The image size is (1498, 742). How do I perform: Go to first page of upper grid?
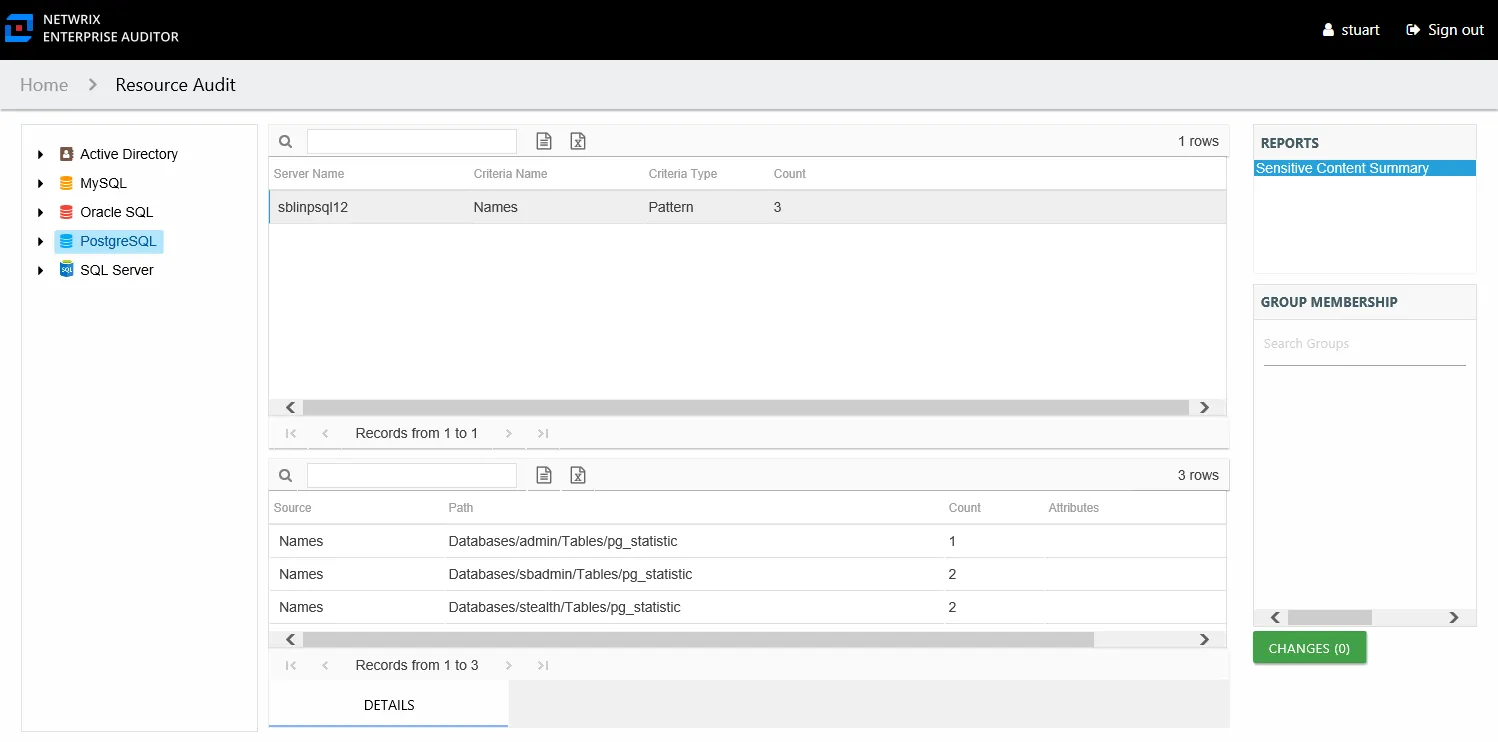click(x=291, y=433)
